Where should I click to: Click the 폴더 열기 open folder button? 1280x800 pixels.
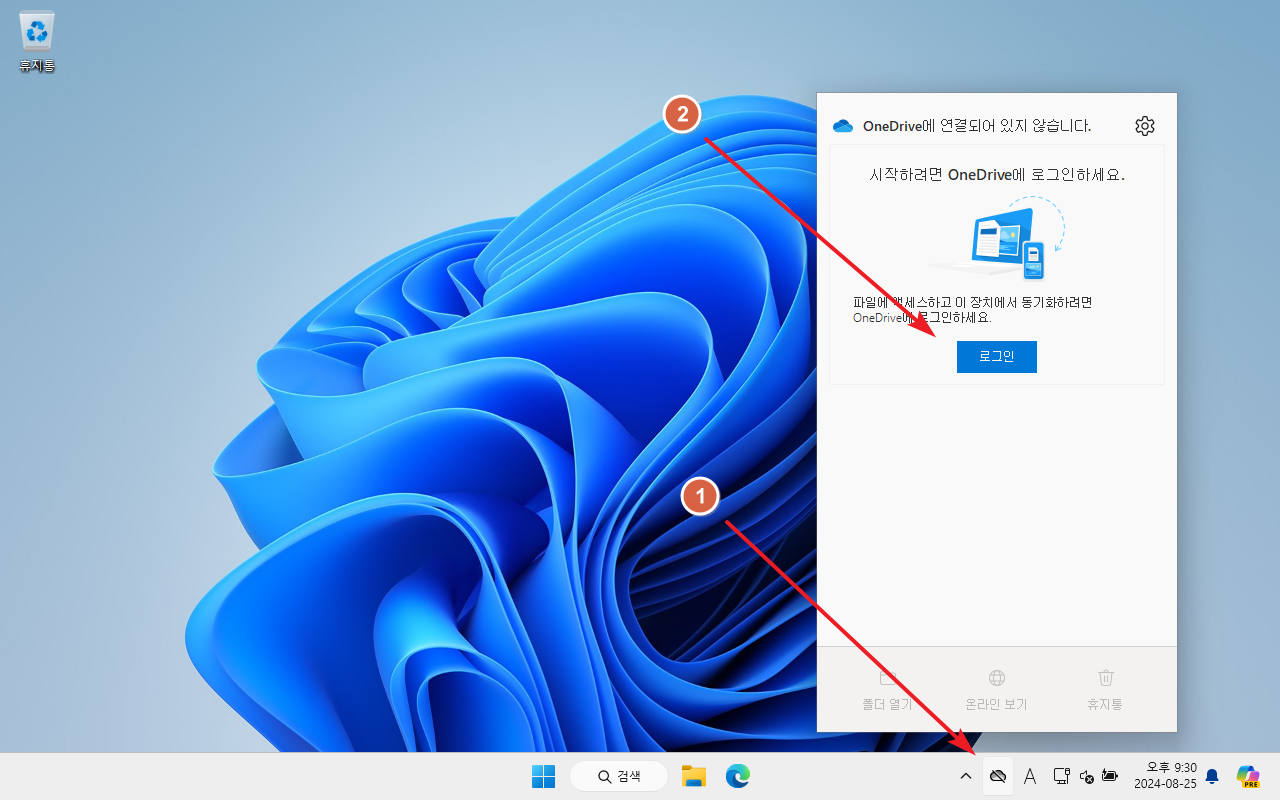887,690
